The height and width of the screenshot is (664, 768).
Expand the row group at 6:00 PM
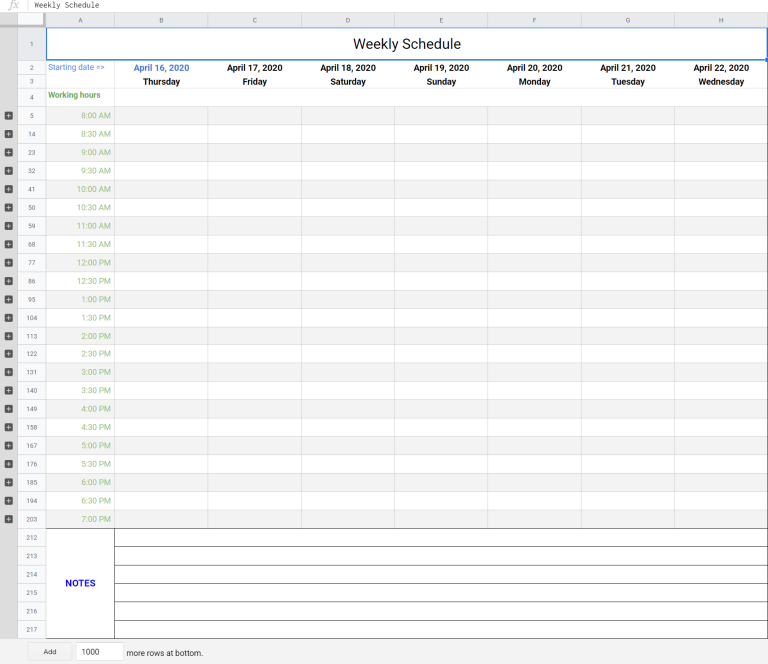tap(9, 482)
